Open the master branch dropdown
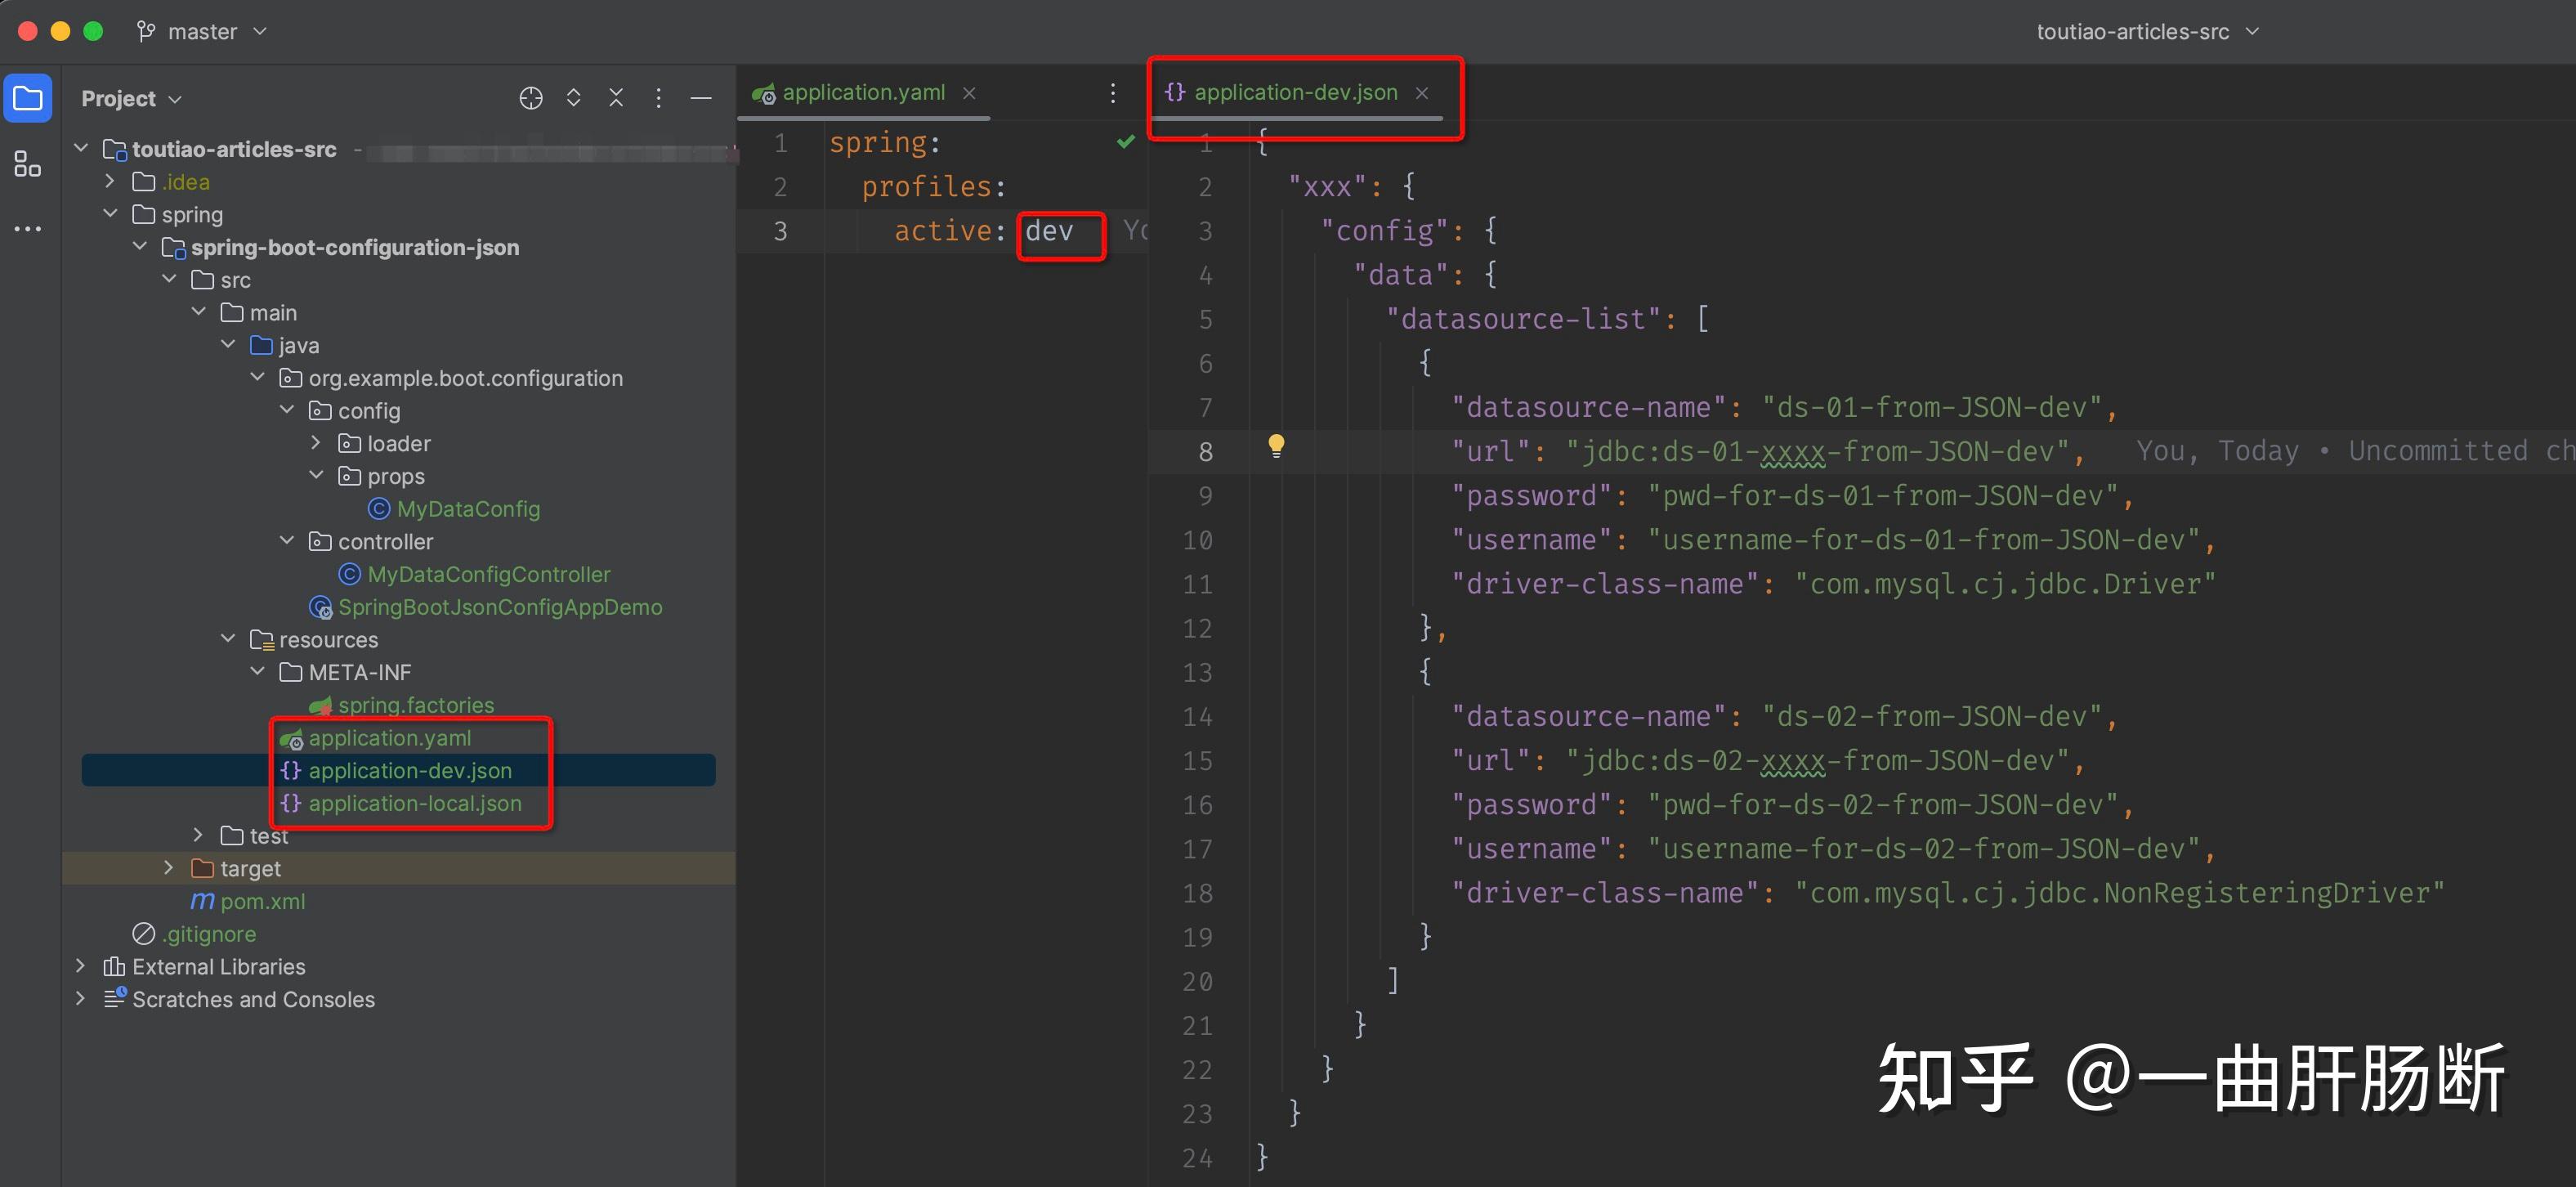2576x1187 pixels. [202, 32]
